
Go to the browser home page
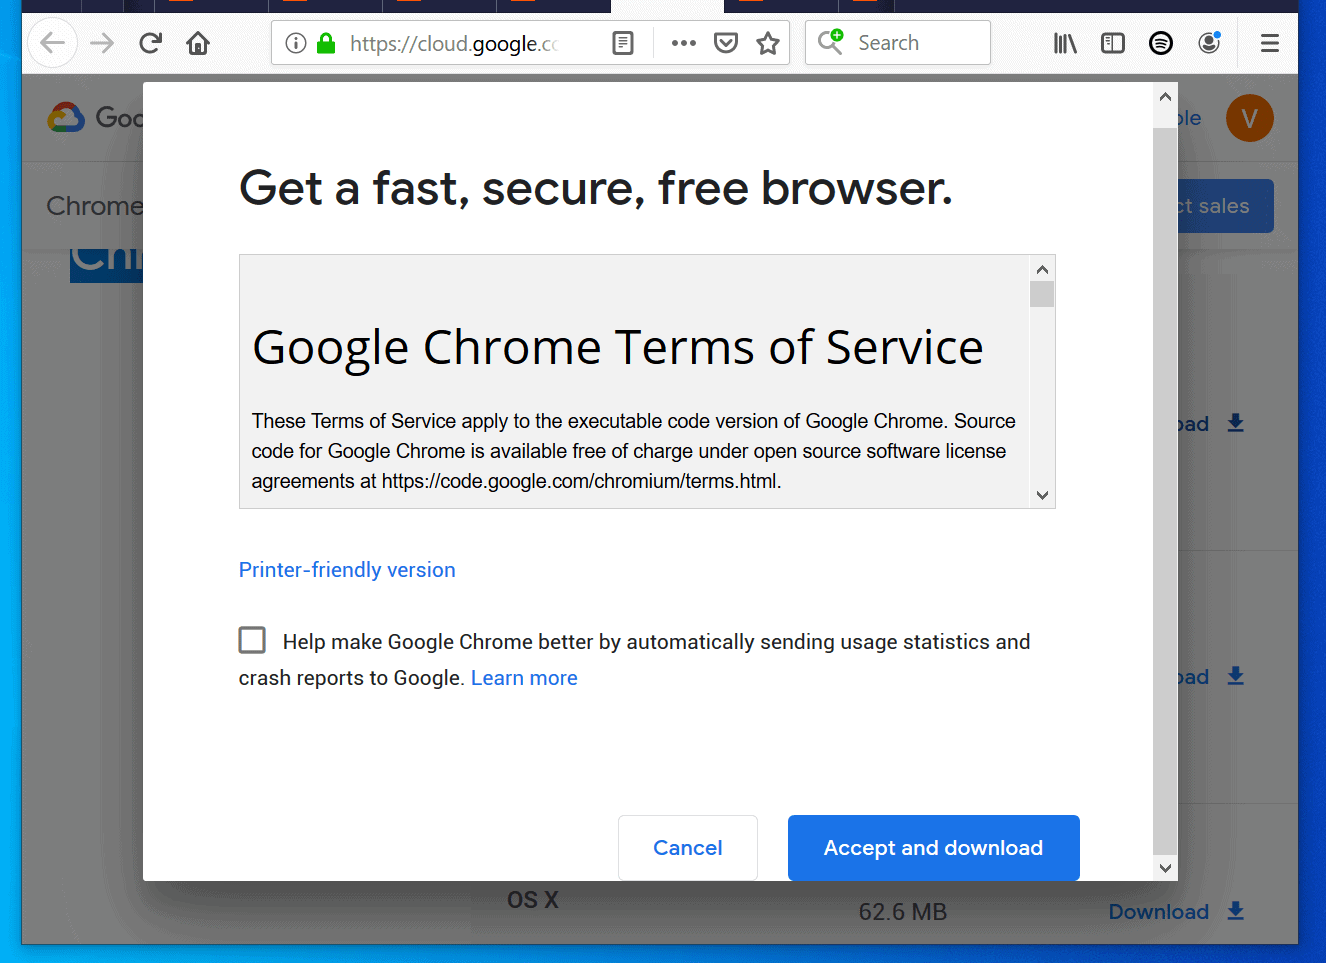(x=197, y=42)
